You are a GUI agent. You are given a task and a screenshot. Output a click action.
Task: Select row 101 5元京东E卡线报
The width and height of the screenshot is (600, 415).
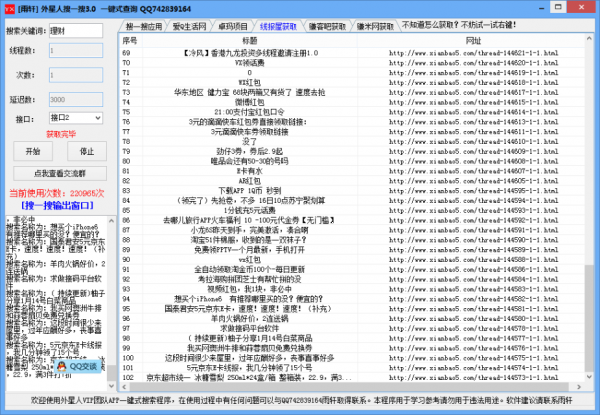click(x=352, y=368)
